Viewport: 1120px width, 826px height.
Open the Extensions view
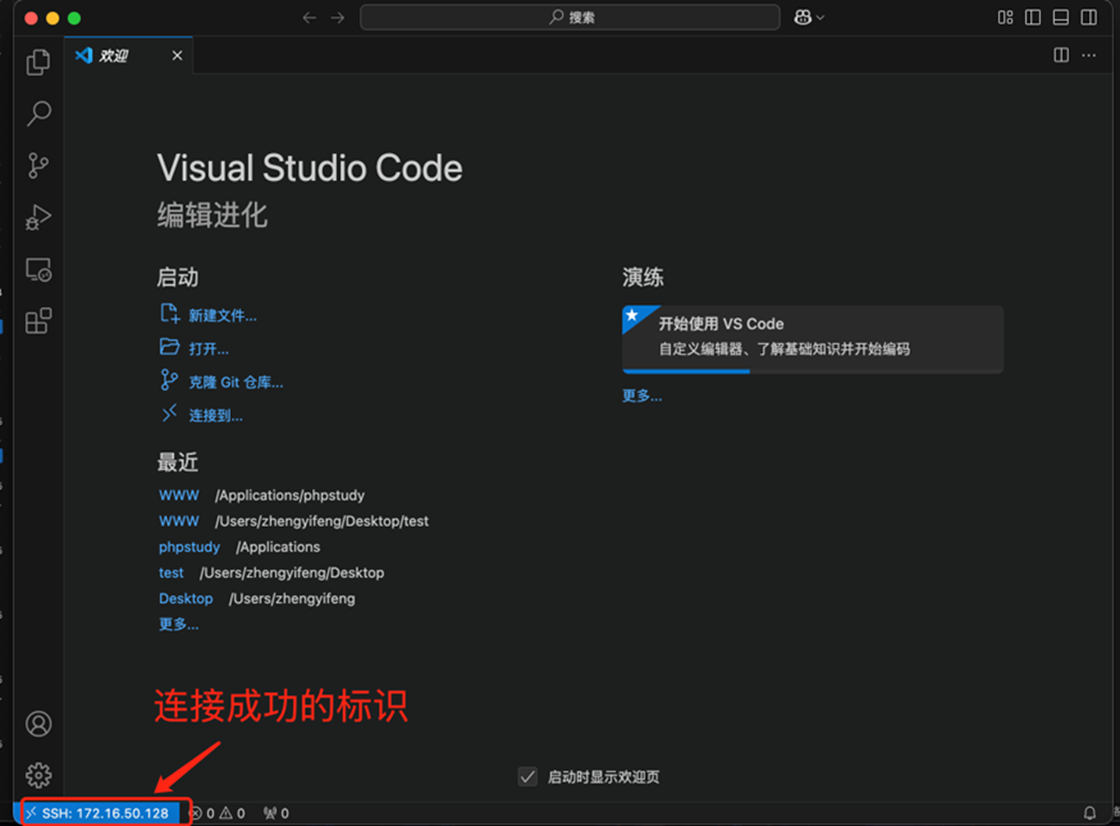pyautogui.click(x=39, y=321)
